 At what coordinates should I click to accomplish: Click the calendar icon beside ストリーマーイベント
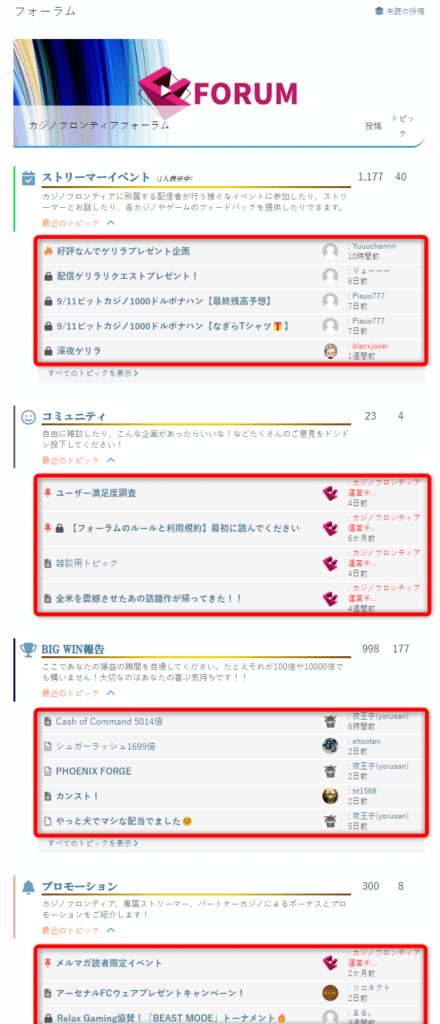[x=28, y=178]
